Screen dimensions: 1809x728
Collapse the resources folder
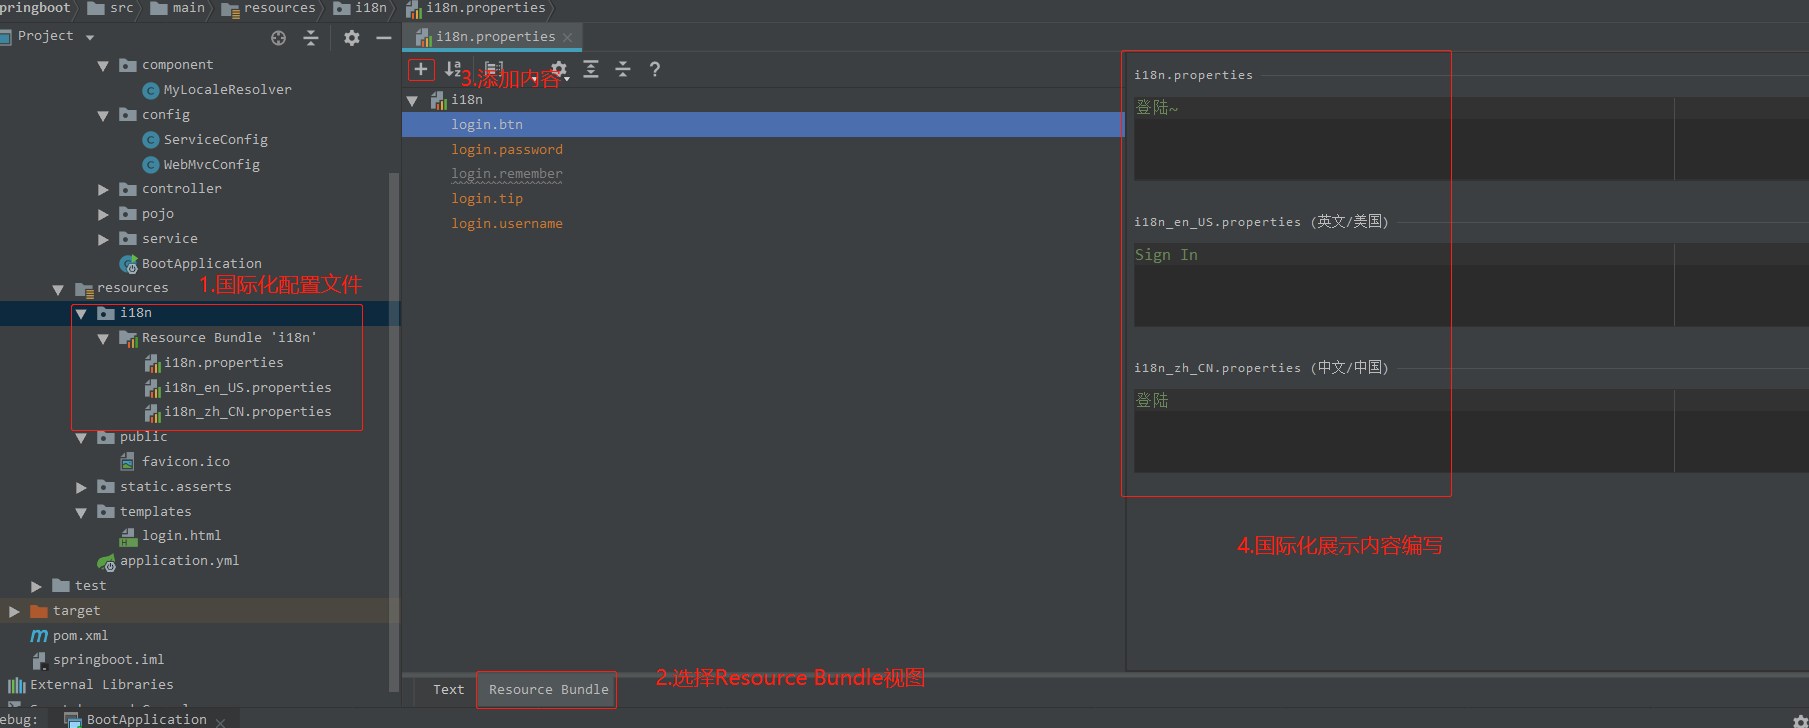tap(58, 290)
